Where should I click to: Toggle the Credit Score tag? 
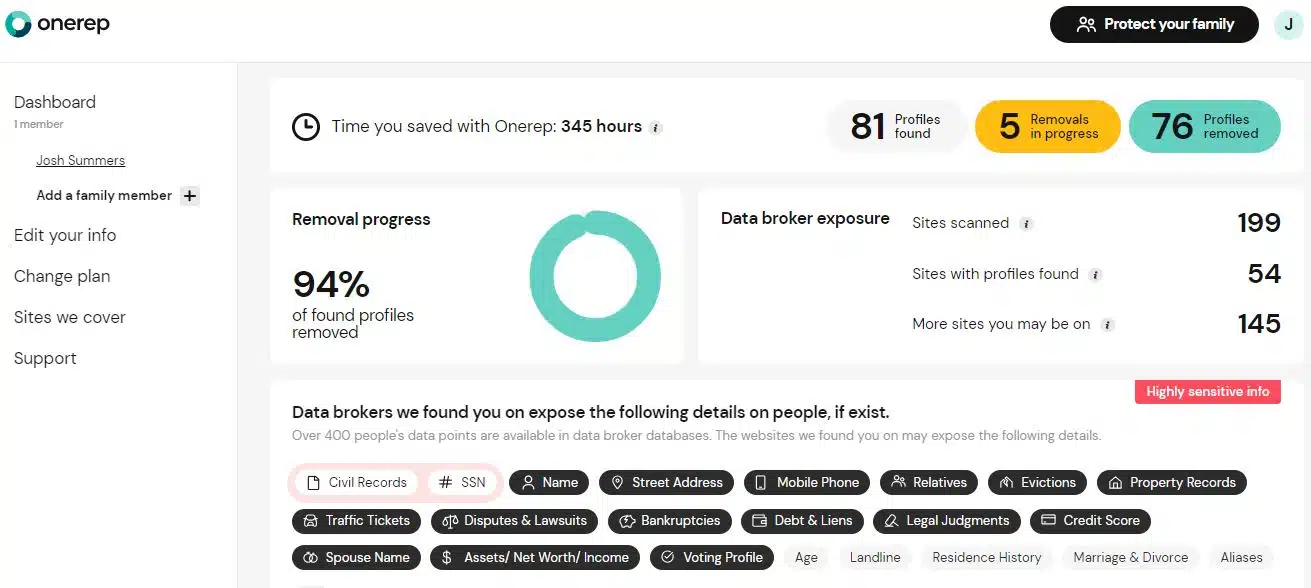tap(1090, 520)
